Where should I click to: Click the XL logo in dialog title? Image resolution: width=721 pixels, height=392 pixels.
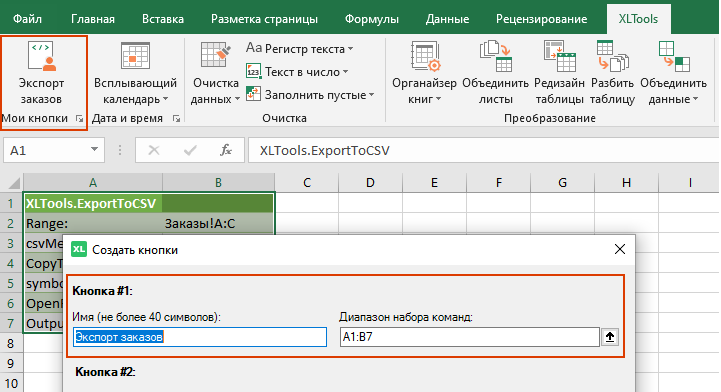click(x=79, y=250)
